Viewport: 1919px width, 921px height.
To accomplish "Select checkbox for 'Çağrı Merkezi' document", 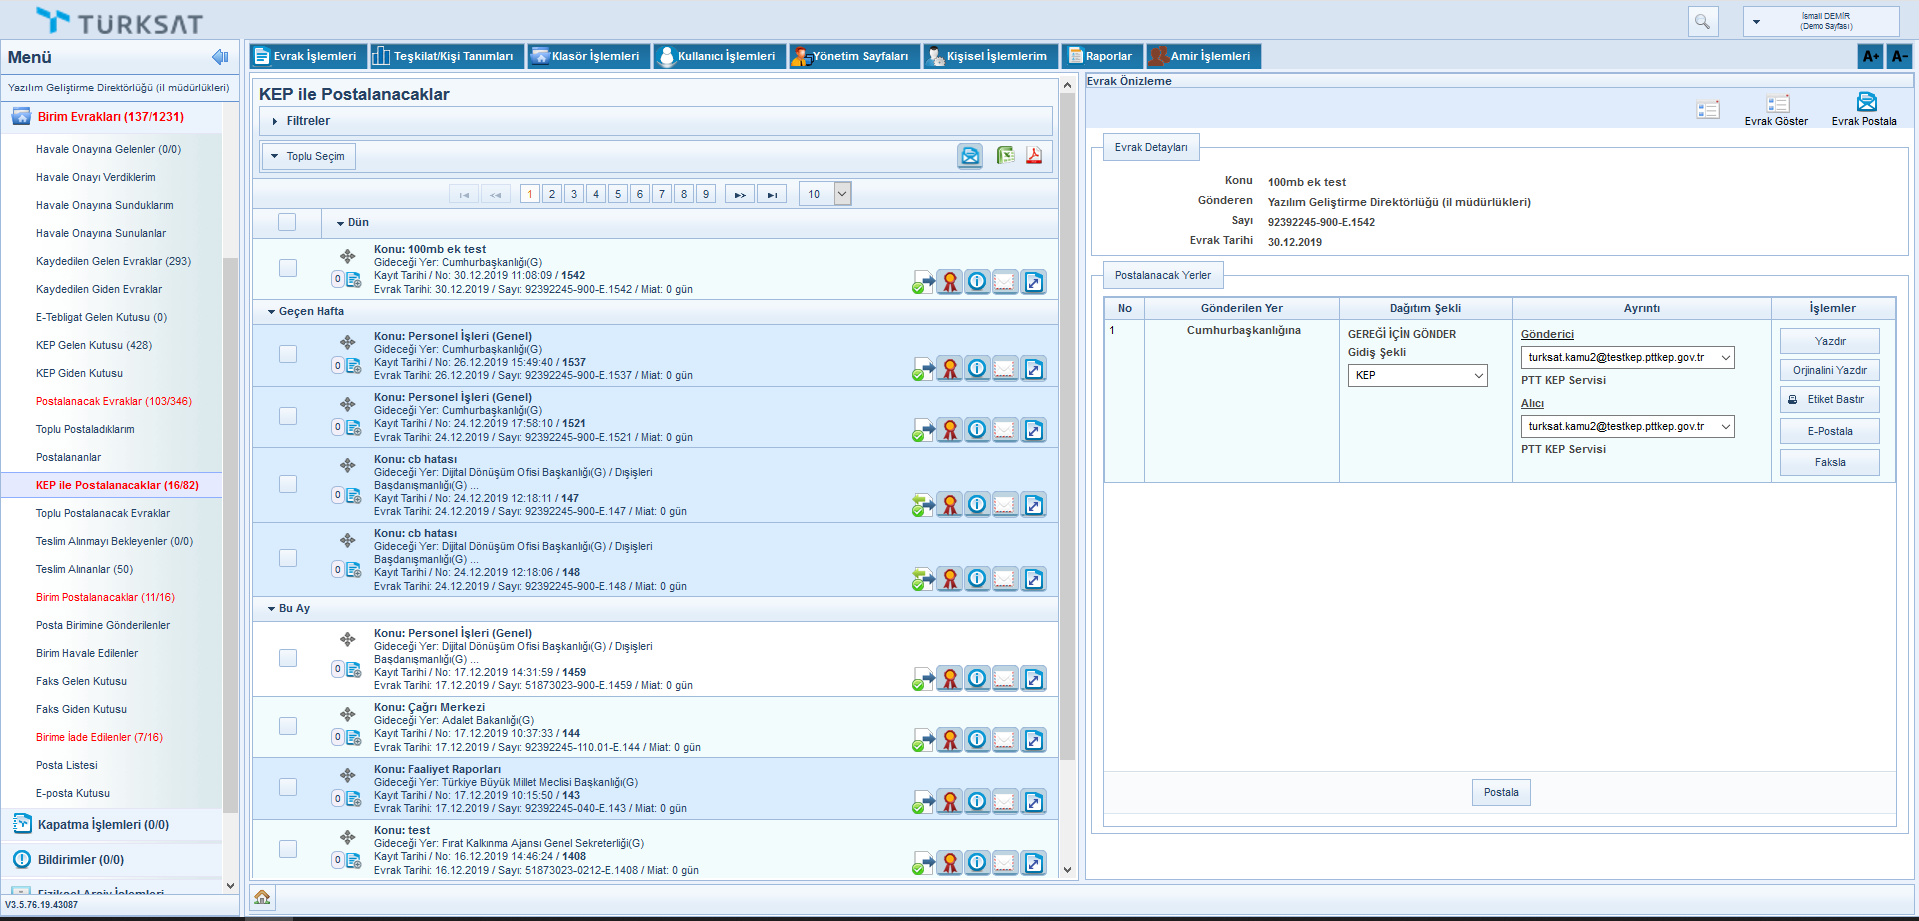I will (x=288, y=726).
